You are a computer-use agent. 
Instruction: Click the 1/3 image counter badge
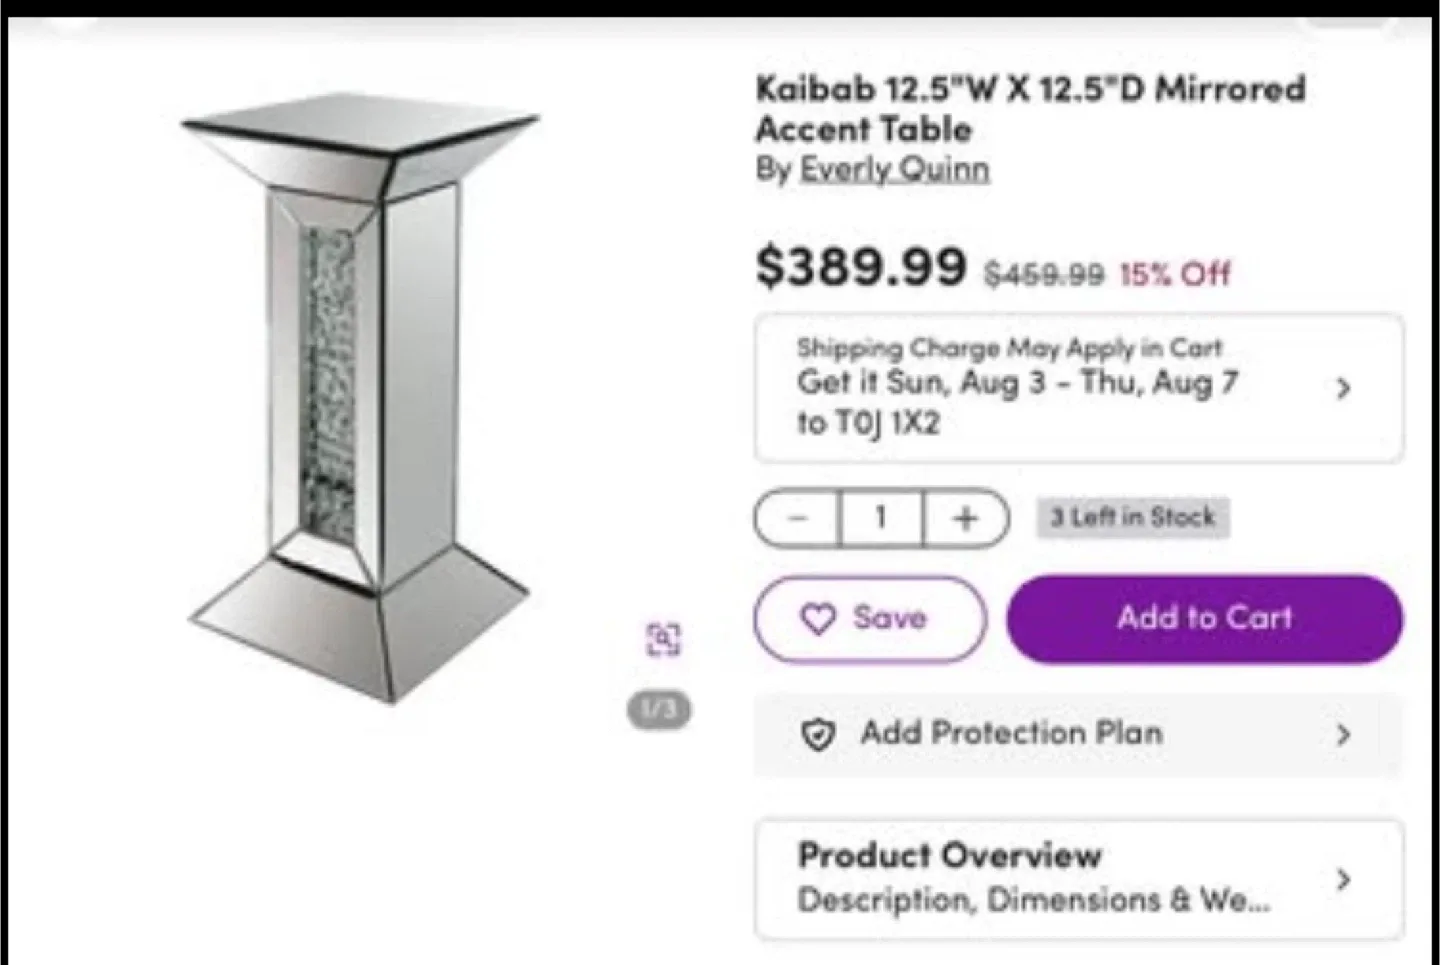point(660,709)
